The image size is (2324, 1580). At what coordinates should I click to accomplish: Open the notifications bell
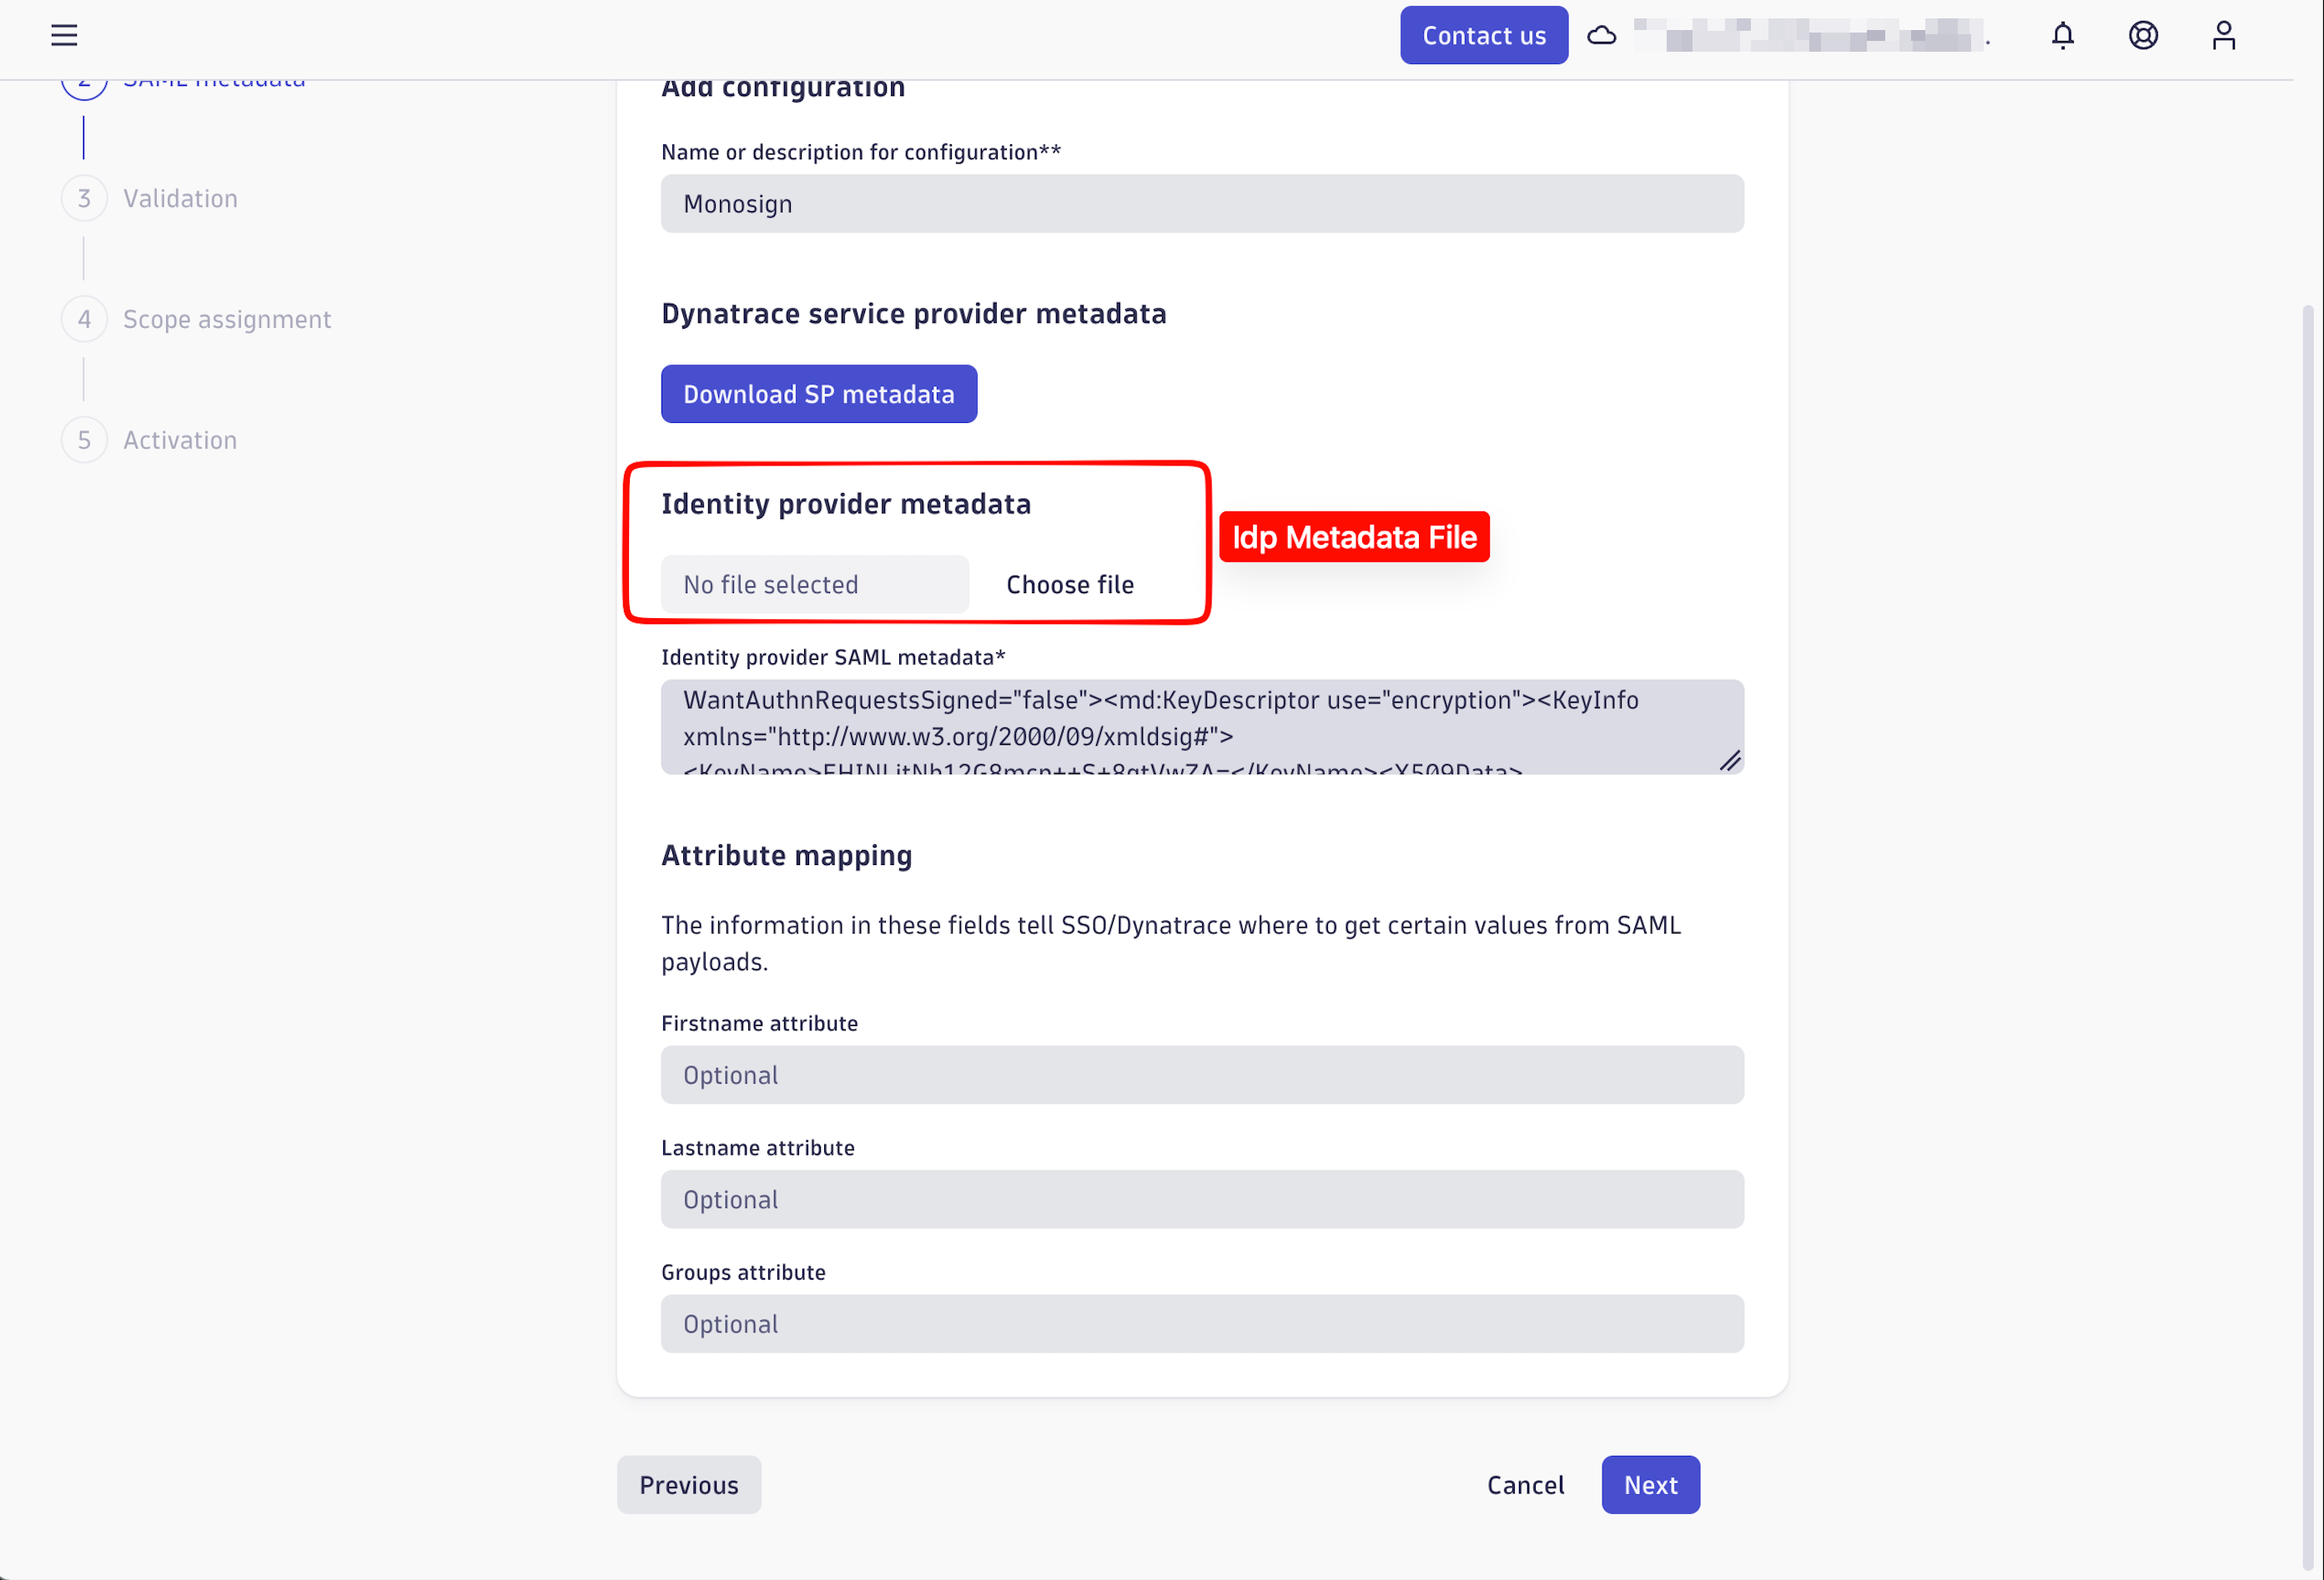coord(2062,35)
